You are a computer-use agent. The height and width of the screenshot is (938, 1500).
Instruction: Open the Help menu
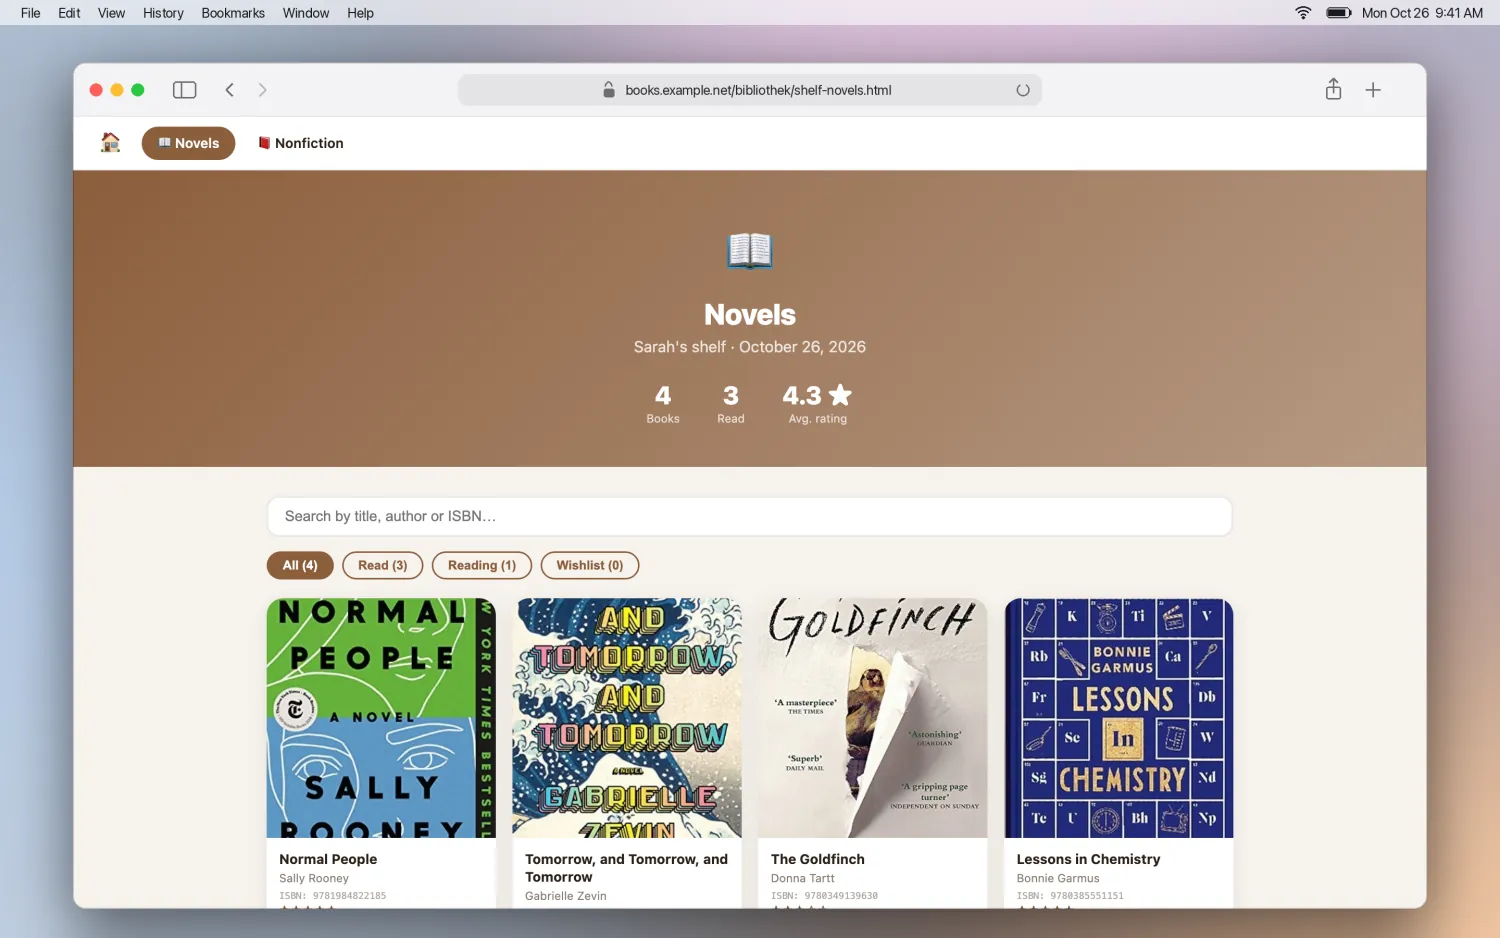pos(360,13)
